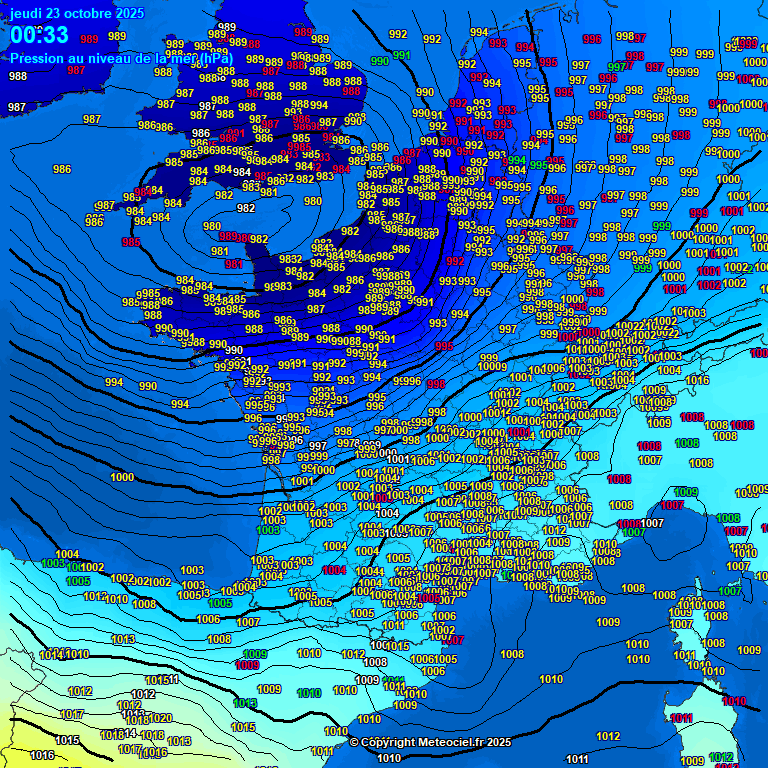The width and height of the screenshot is (768, 768).
Task: Select the green 1013 pressure reading
Action: pyautogui.click(x=245, y=703)
